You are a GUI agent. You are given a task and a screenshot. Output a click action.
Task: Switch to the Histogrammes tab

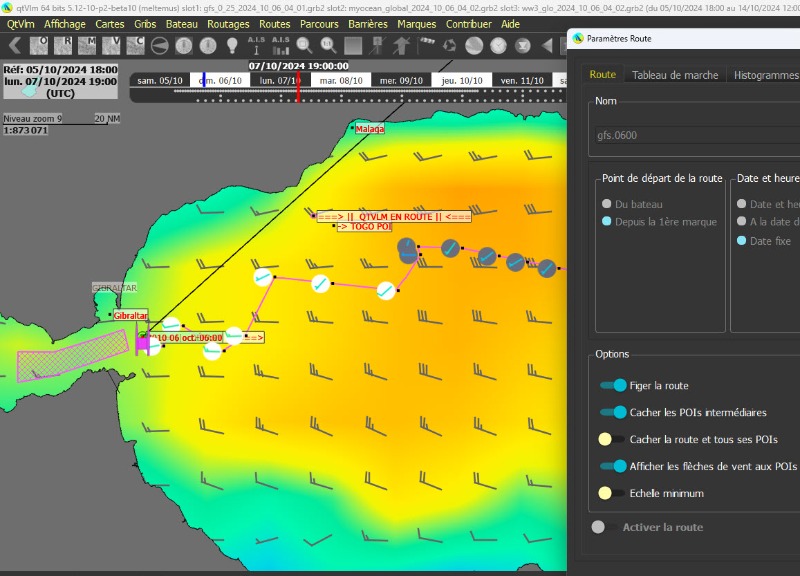[765, 75]
